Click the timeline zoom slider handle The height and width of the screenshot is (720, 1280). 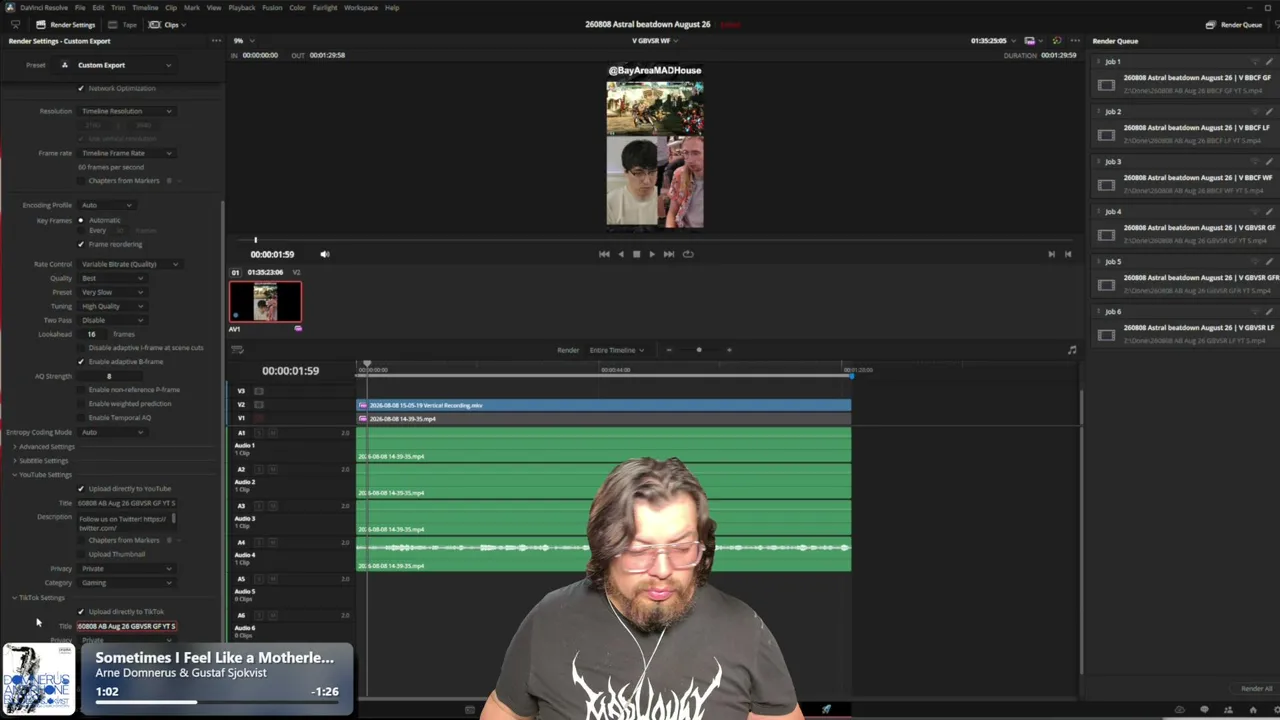click(x=699, y=350)
